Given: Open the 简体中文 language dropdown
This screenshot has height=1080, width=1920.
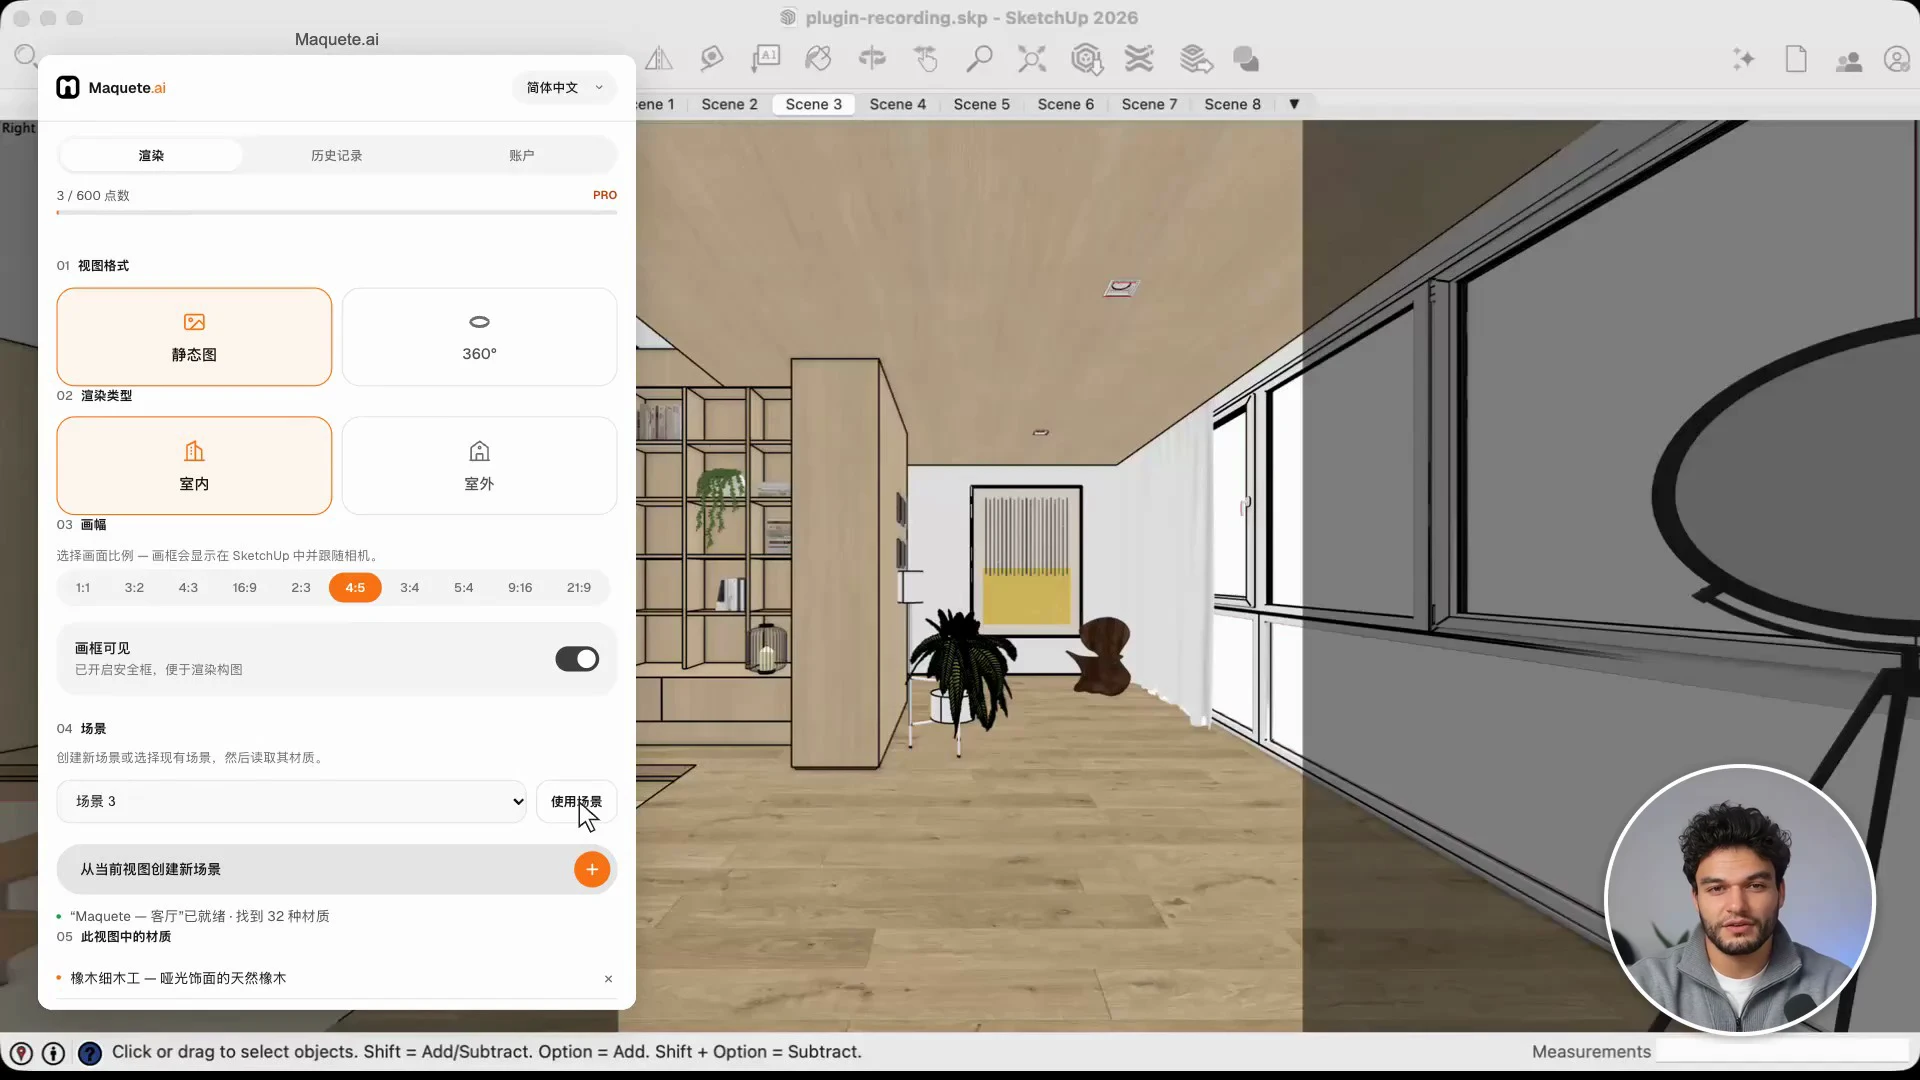Looking at the screenshot, I should 565,88.
